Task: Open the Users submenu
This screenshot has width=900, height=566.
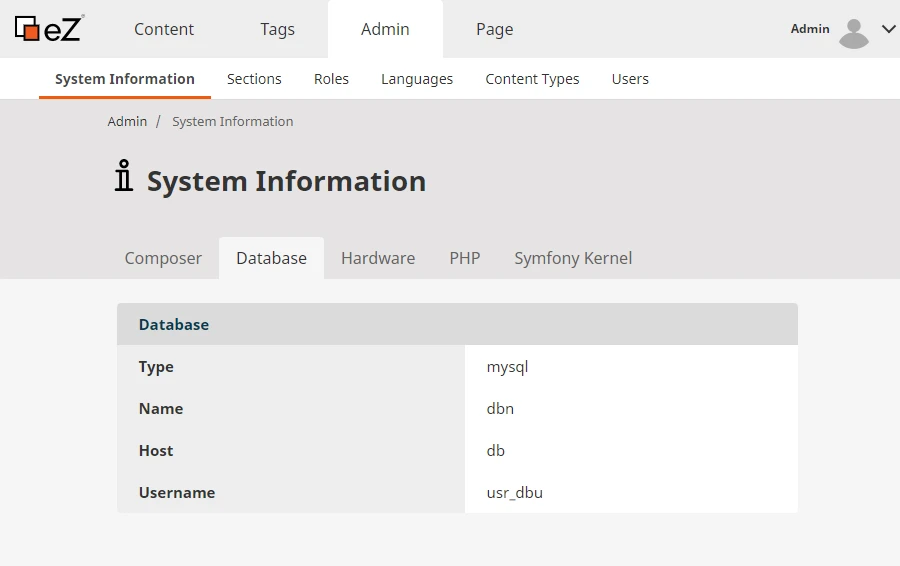Action: point(630,79)
